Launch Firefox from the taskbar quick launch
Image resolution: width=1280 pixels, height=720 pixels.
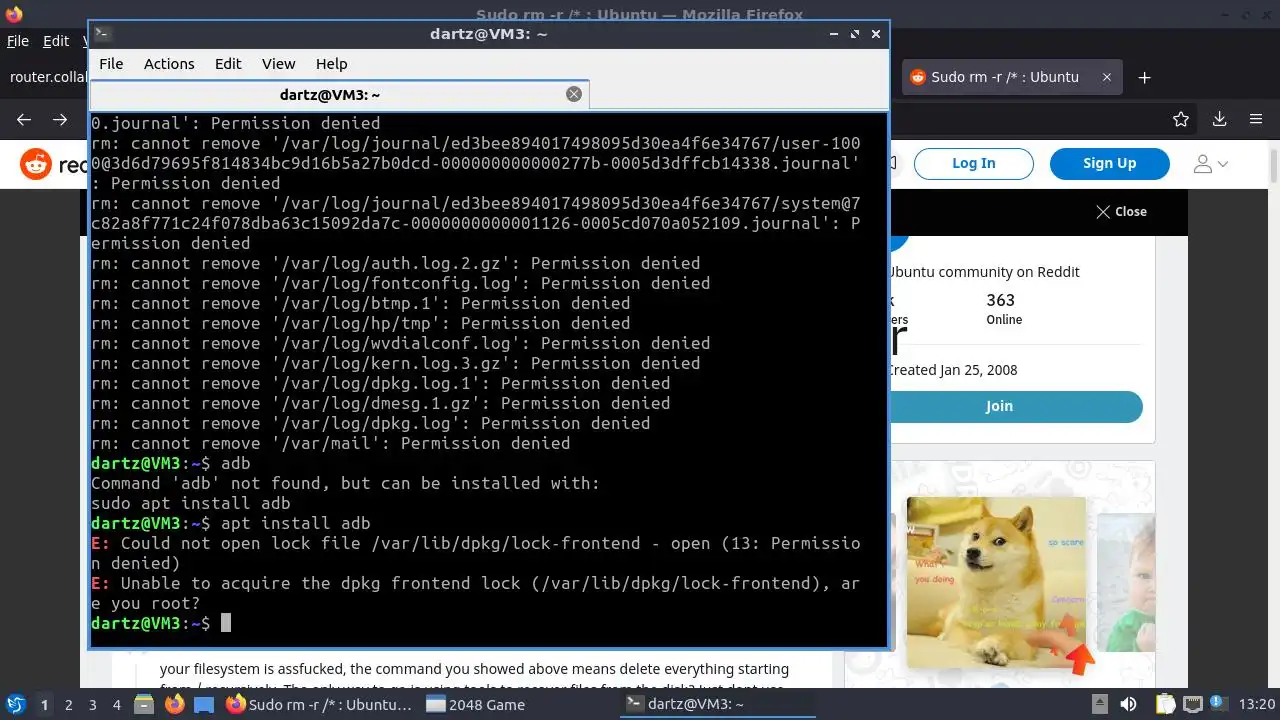(174, 705)
